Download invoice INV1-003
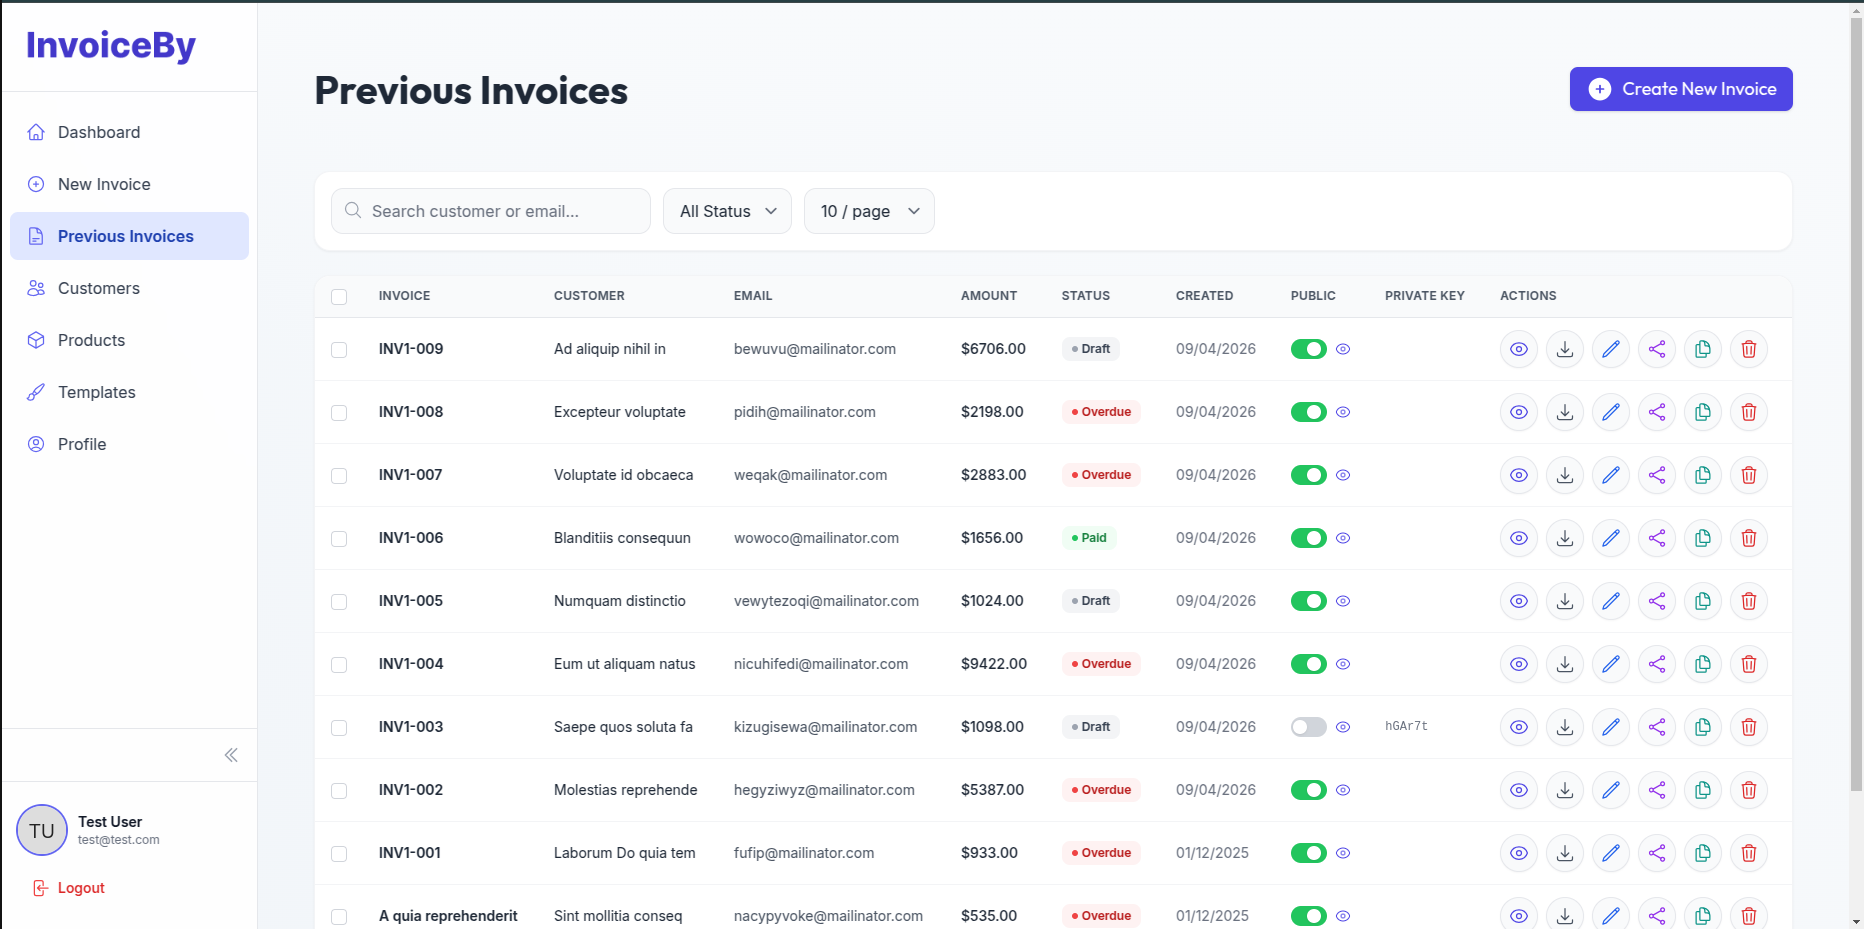1864x929 pixels. (x=1565, y=727)
